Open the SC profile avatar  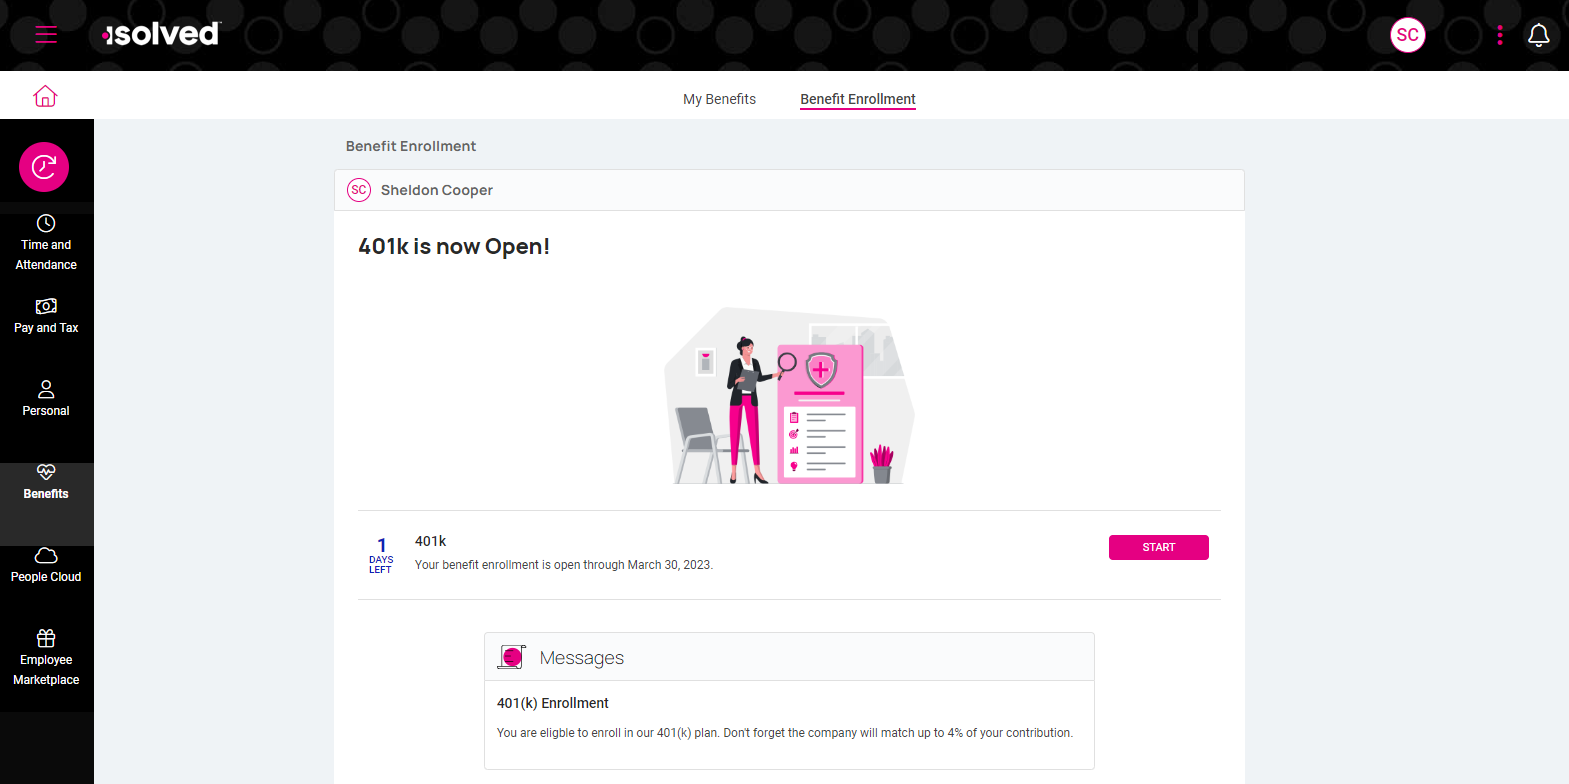pyautogui.click(x=1408, y=35)
